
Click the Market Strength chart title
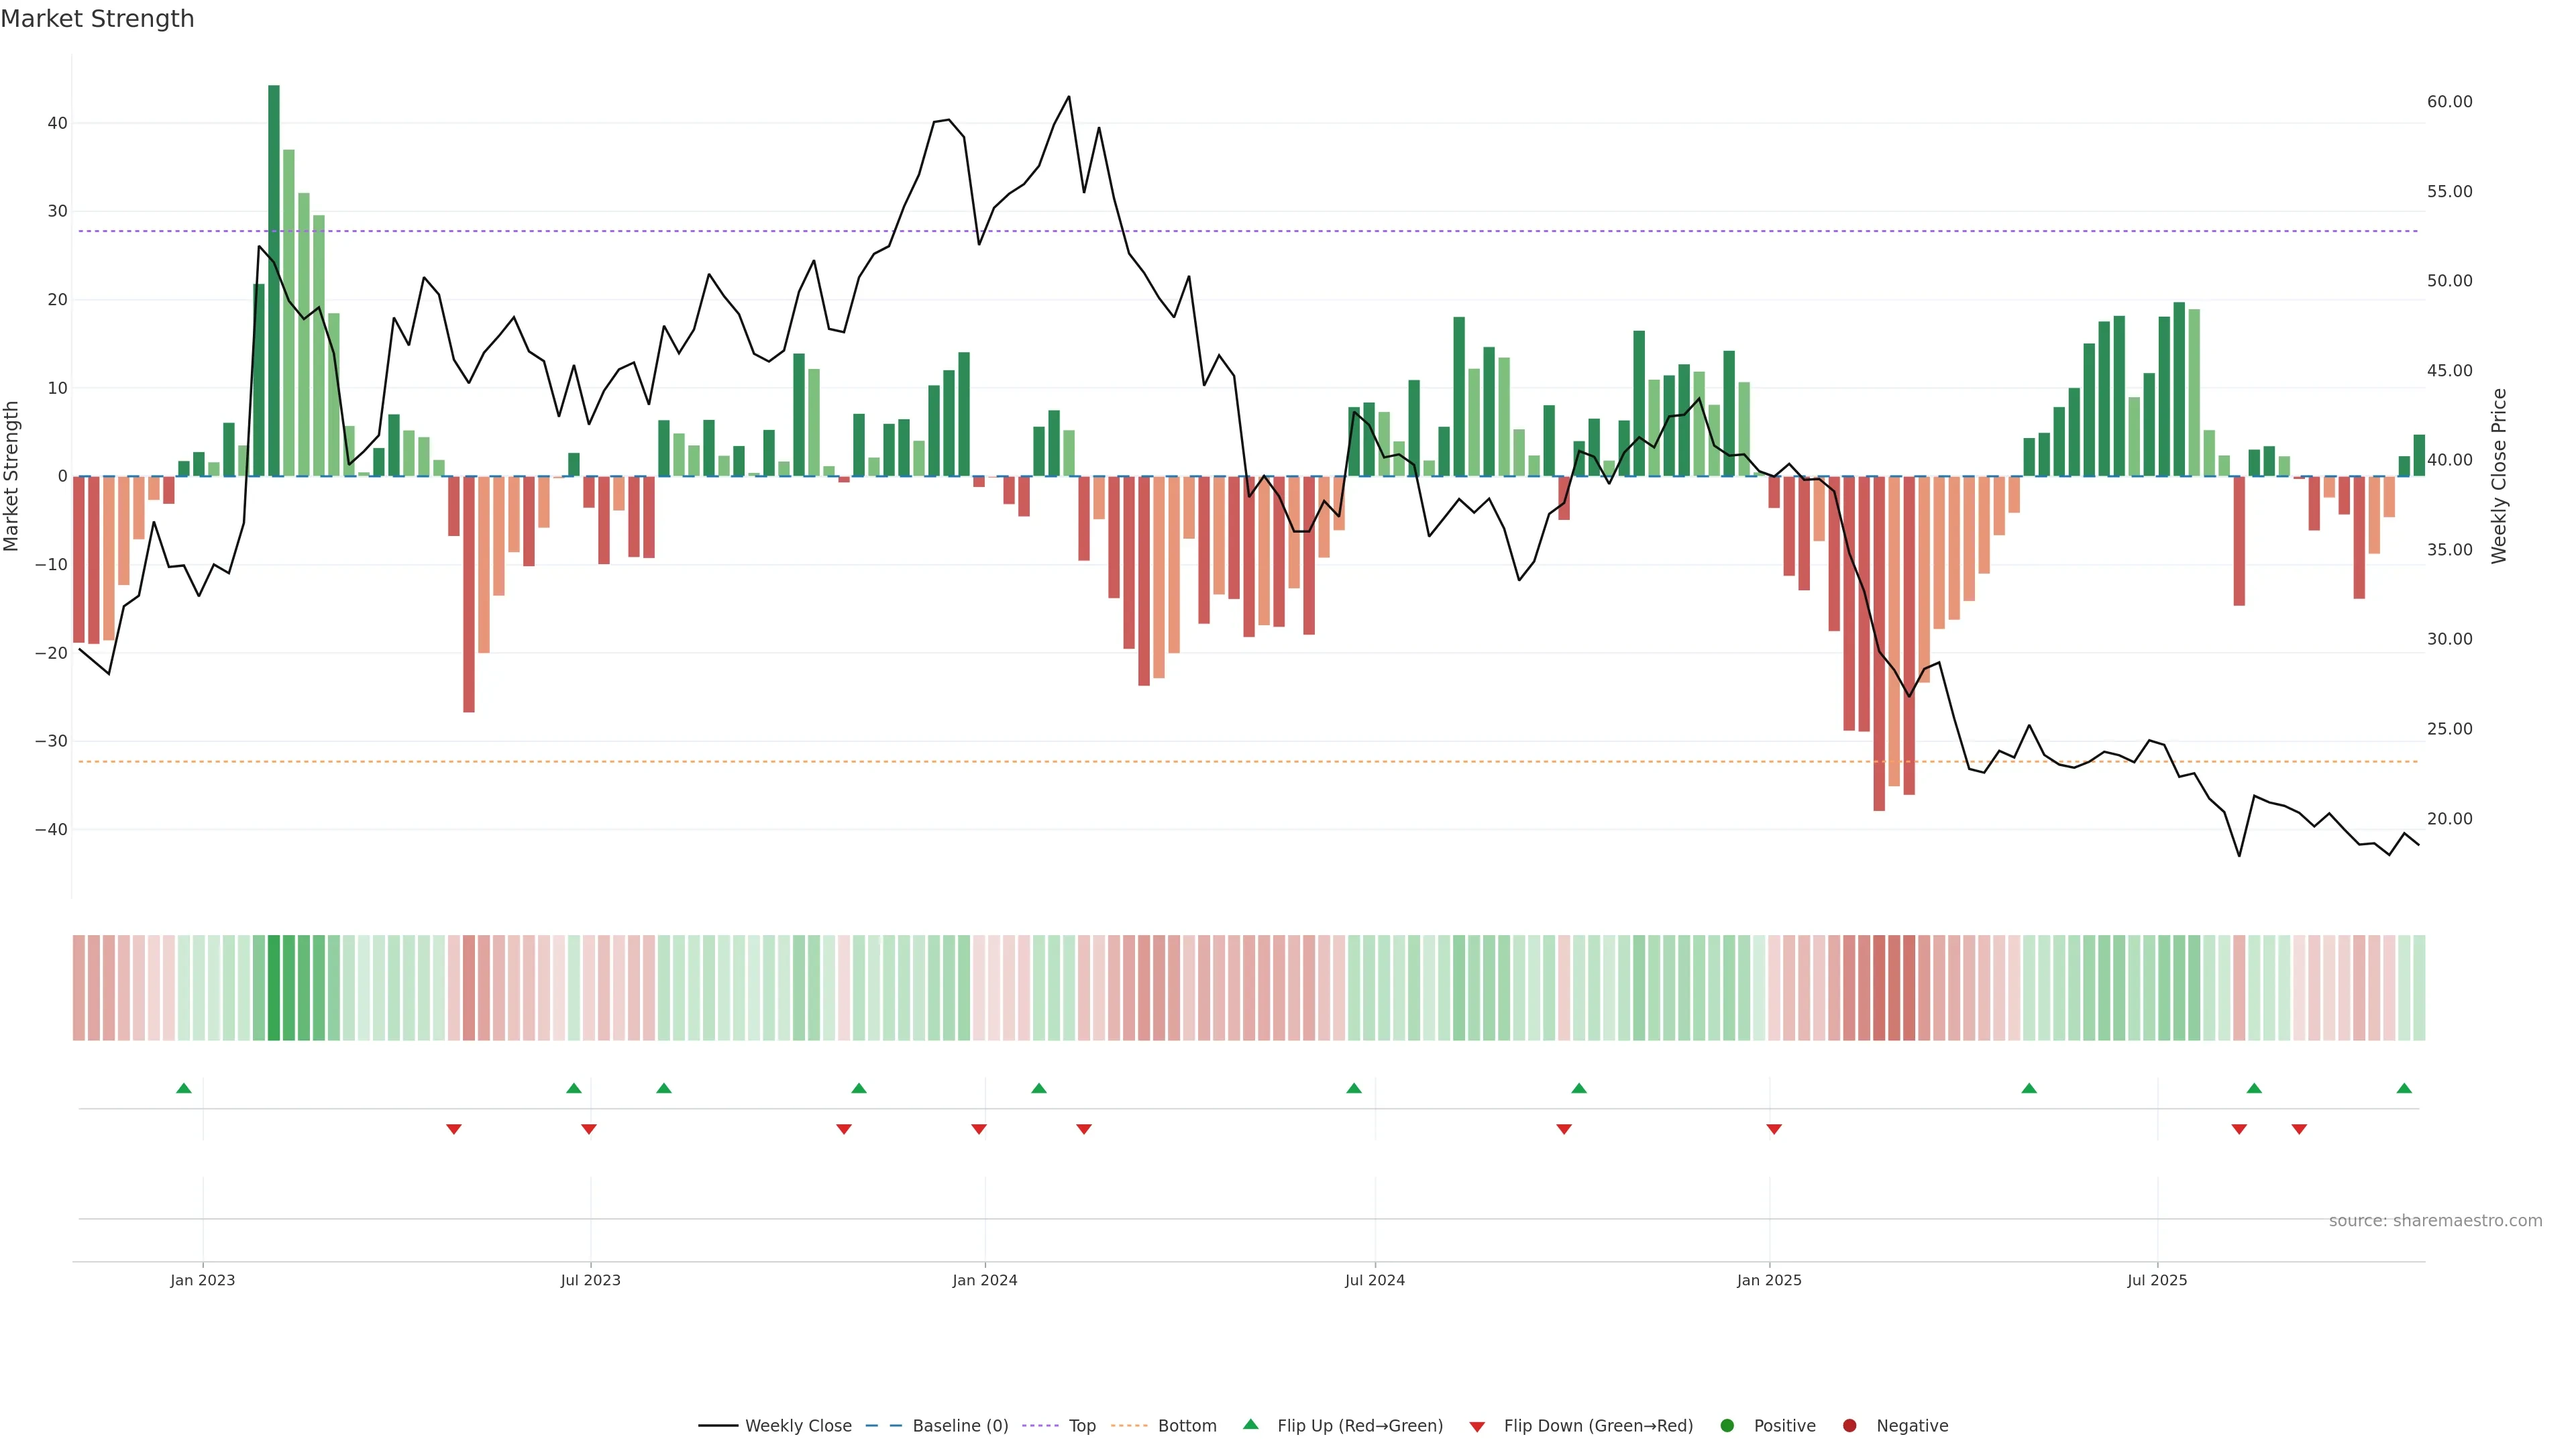(97, 19)
